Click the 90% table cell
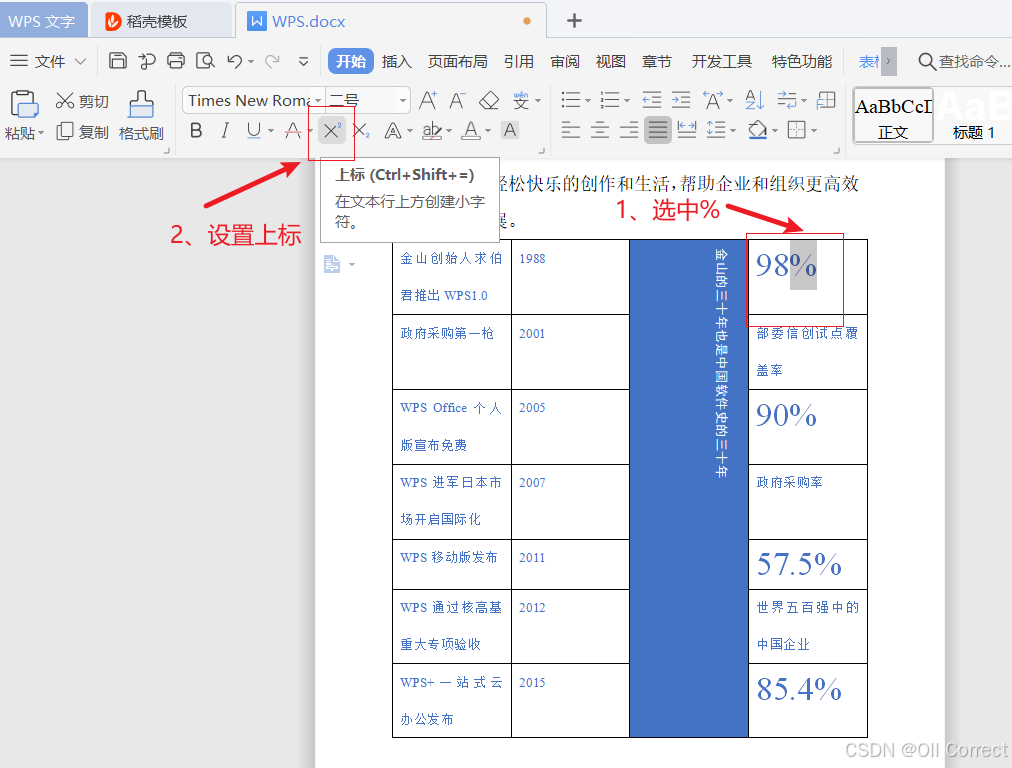Image resolution: width=1012 pixels, height=768 pixels. click(807, 427)
